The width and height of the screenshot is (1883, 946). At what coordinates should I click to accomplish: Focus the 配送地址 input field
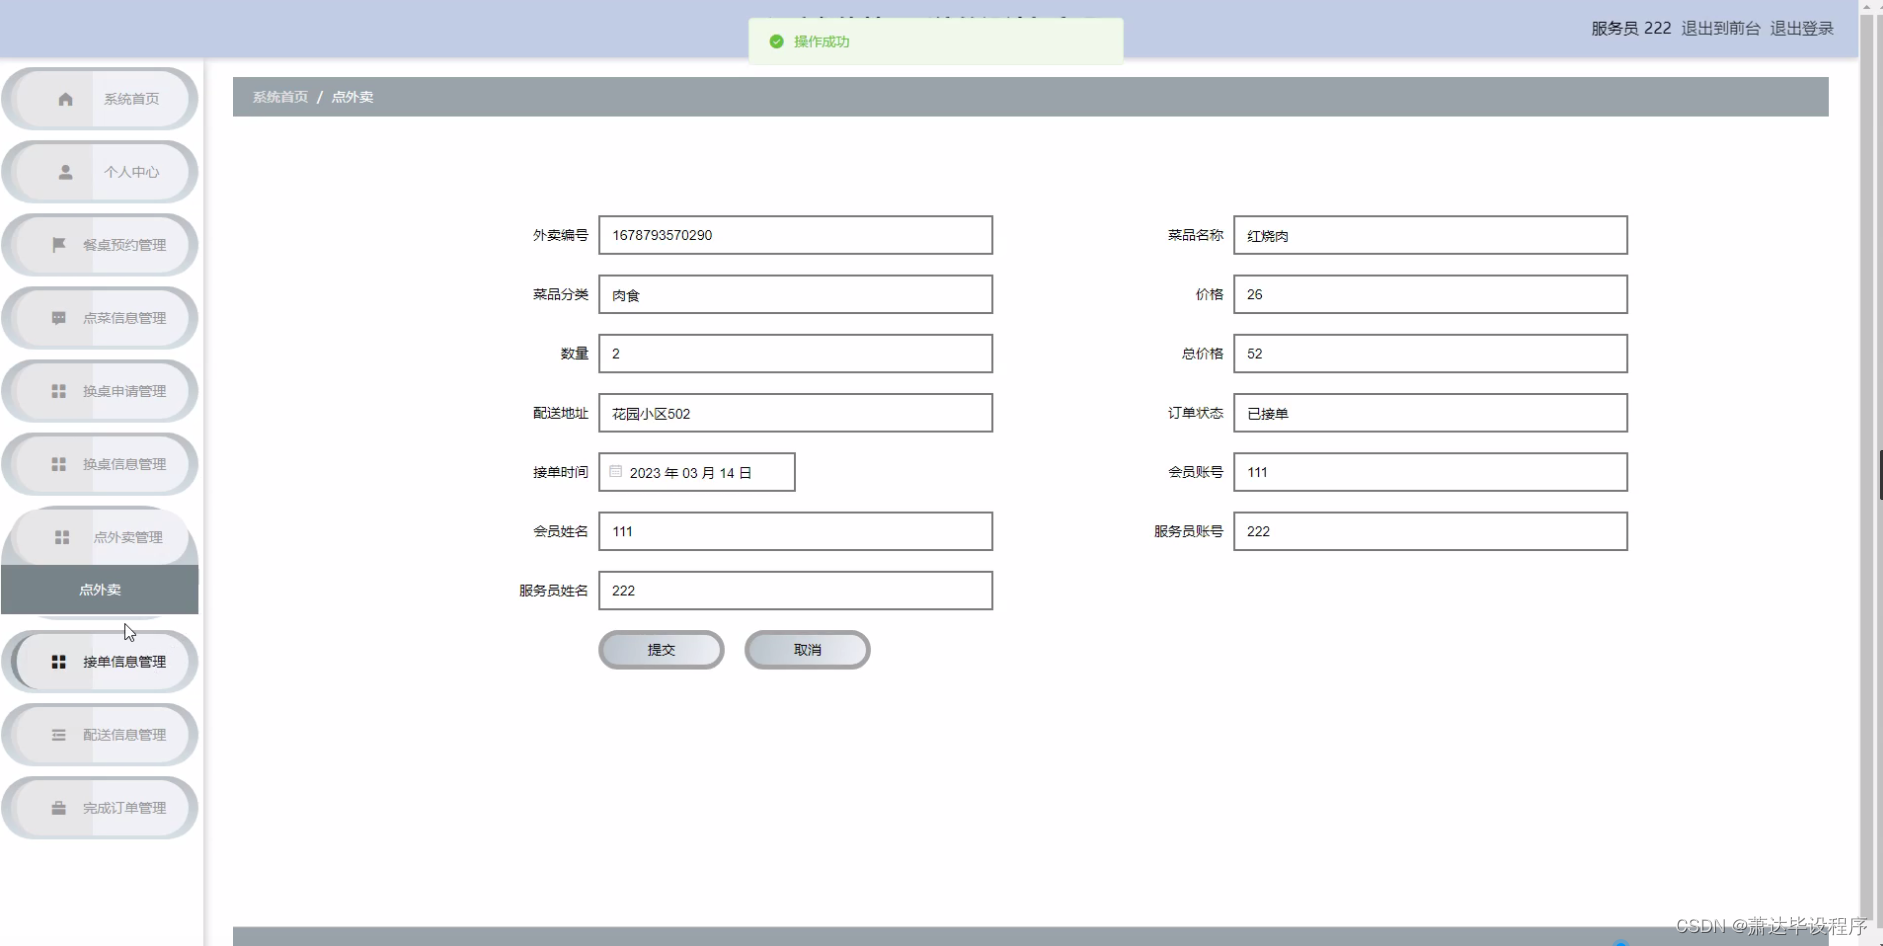coord(796,413)
